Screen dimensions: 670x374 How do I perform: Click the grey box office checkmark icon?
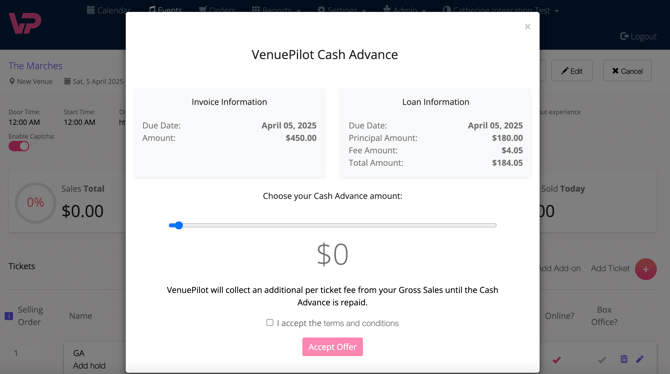coord(602,360)
